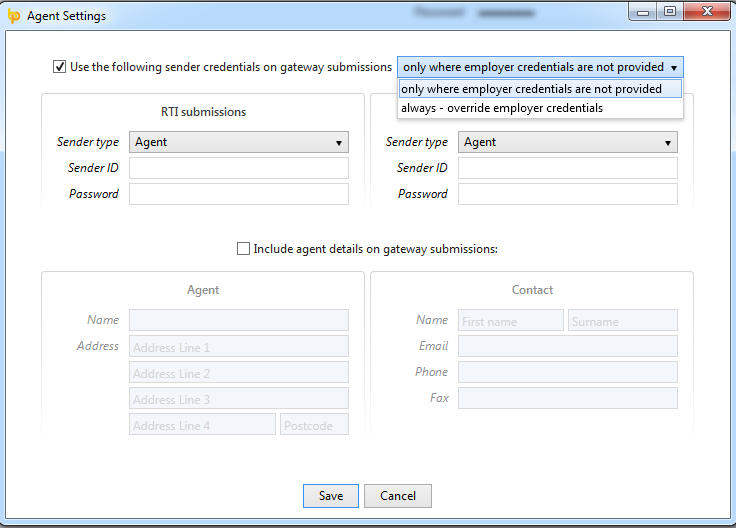The image size is (736, 528).
Task: Click the Address Line 2 field
Action: click(x=239, y=372)
